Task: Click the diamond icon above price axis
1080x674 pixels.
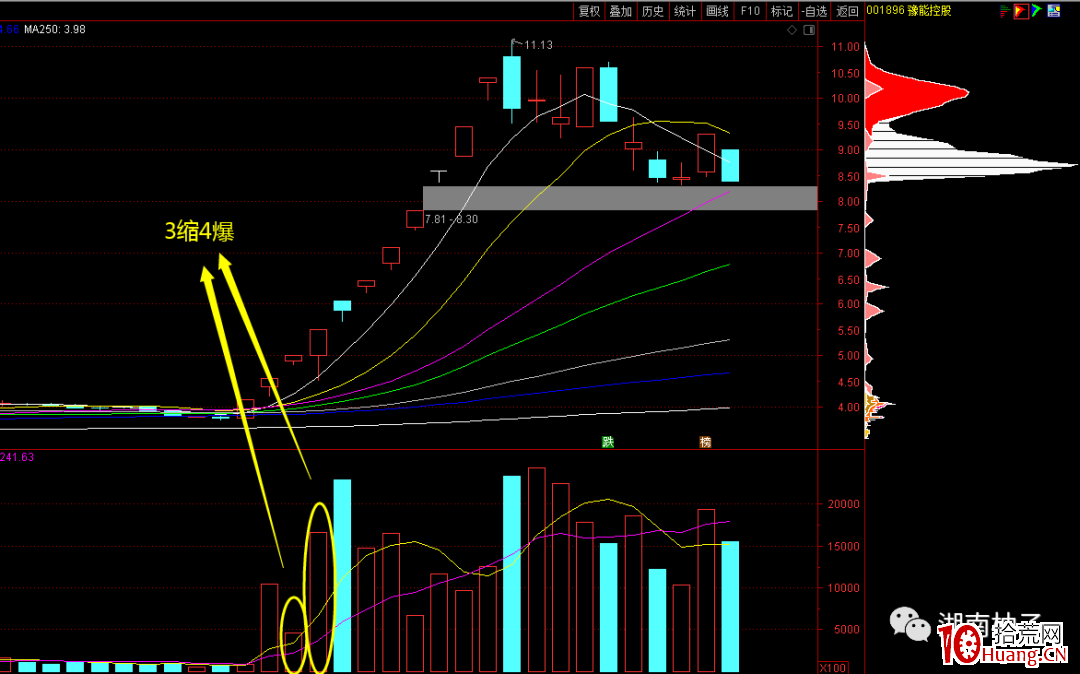Action: [792, 30]
